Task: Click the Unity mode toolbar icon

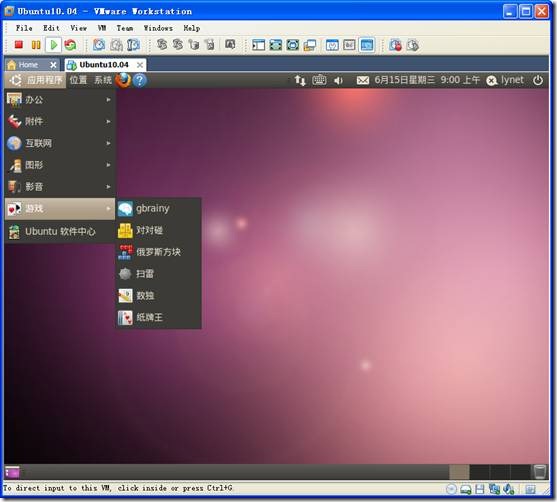Action: [309, 45]
